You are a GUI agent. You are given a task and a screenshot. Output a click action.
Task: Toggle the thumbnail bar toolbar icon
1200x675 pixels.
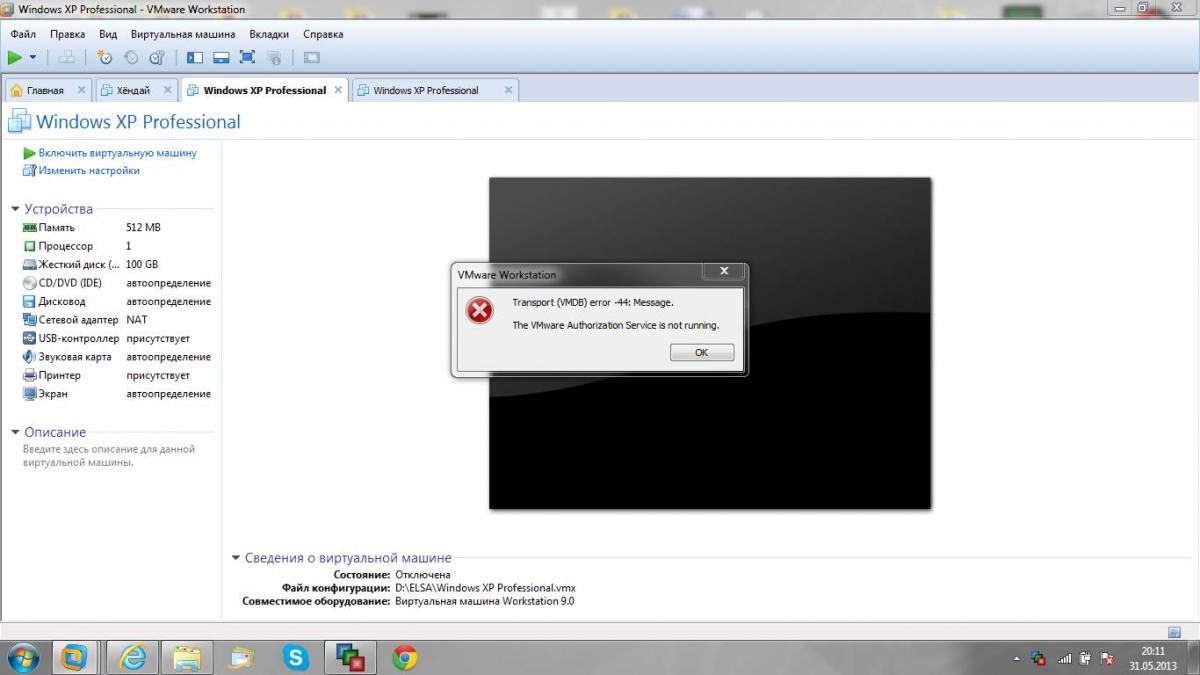tap(221, 58)
